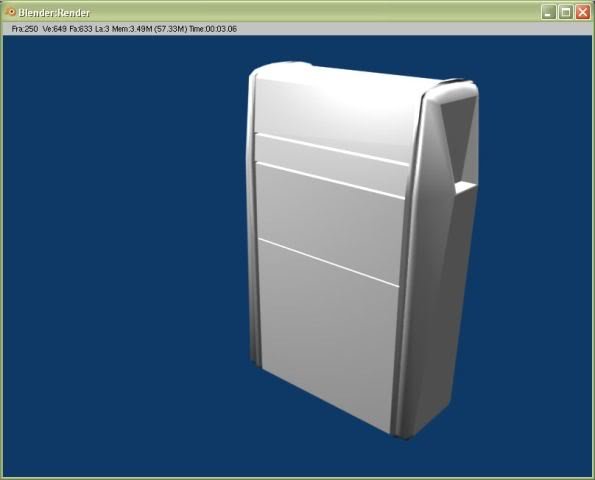Click the Ve:649 vertex count

pyautogui.click(x=55, y=29)
